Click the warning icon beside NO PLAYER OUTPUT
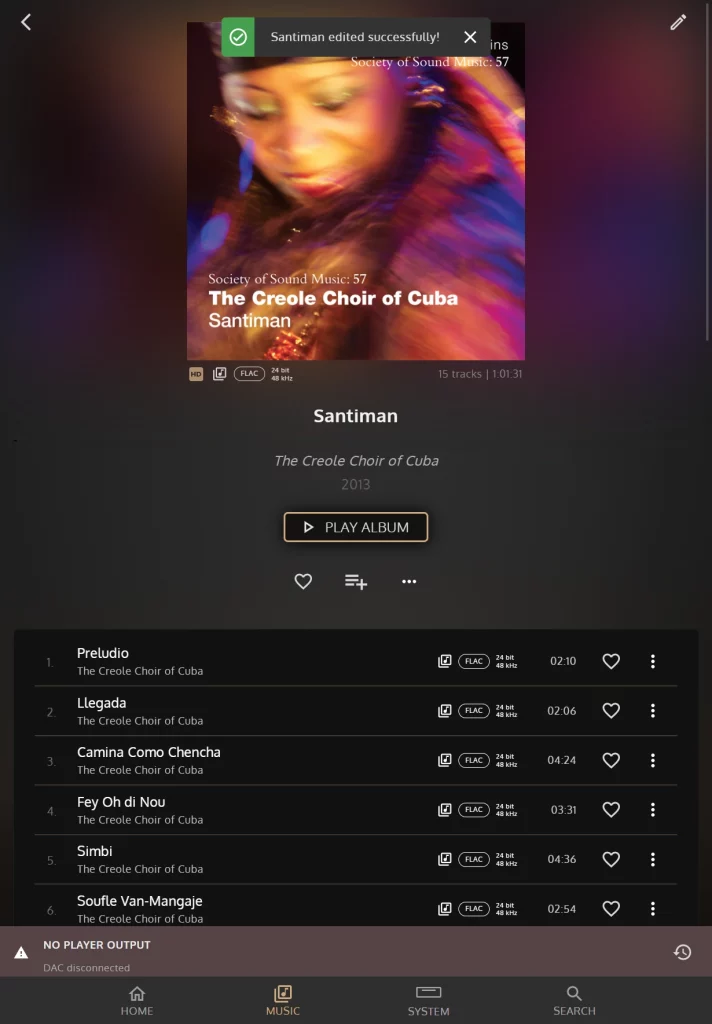 pyautogui.click(x=22, y=953)
